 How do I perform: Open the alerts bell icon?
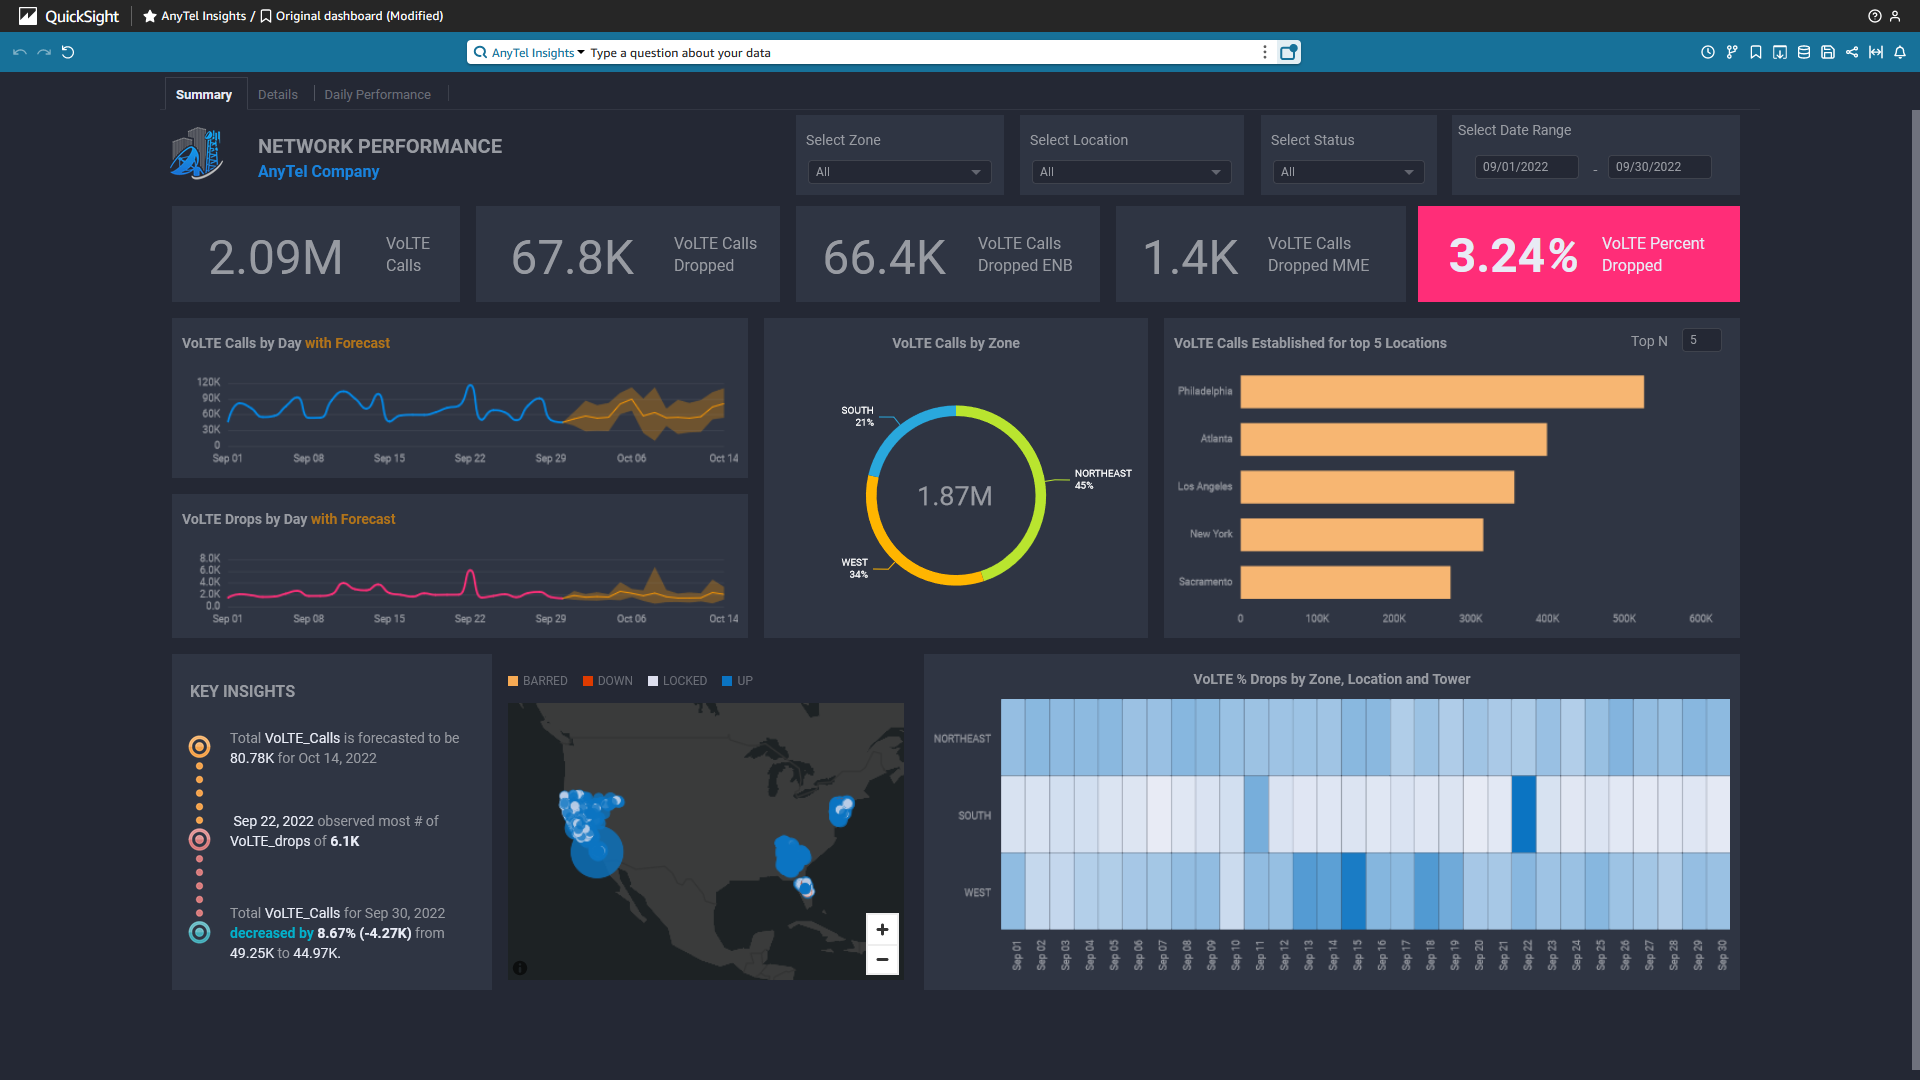1900,52
